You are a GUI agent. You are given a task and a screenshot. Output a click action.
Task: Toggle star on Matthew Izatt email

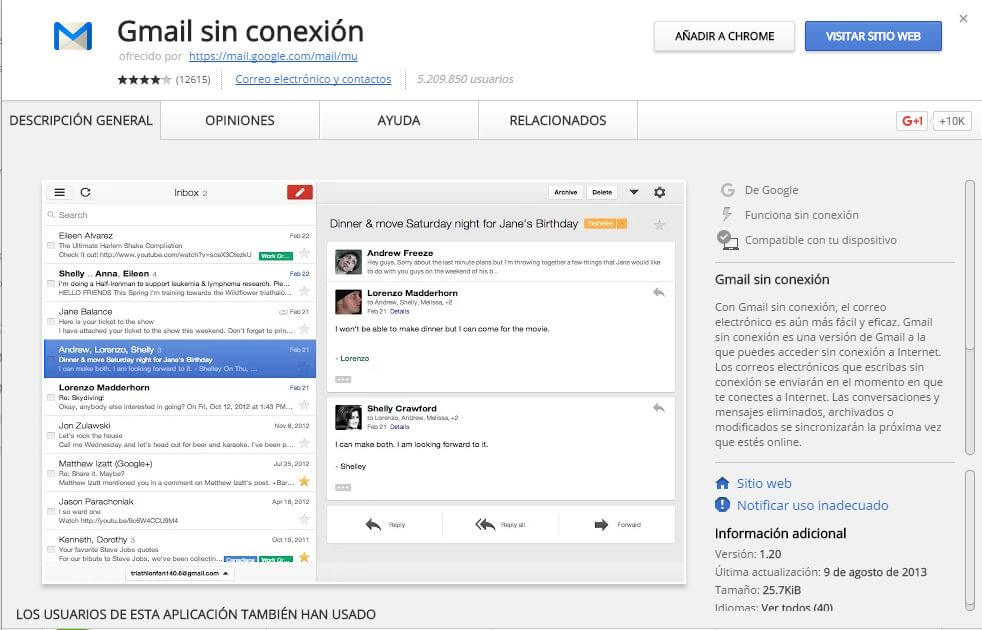304,481
